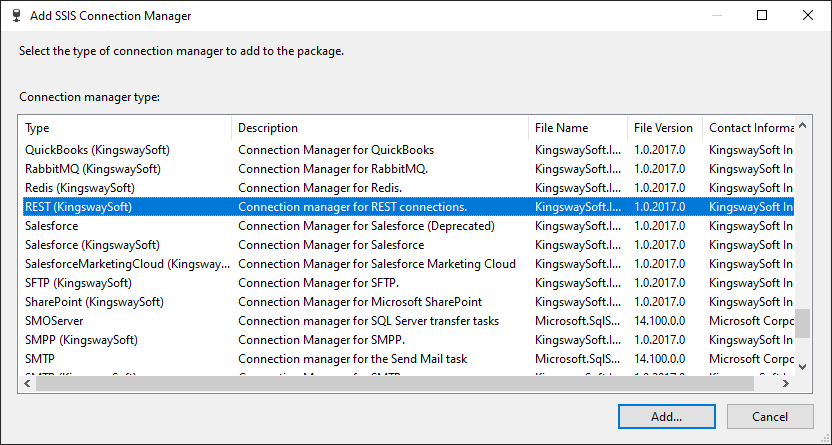Click 'Connection Manager for Salesforce Marketing Cloud'
The image size is (832, 445).
[377, 264]
